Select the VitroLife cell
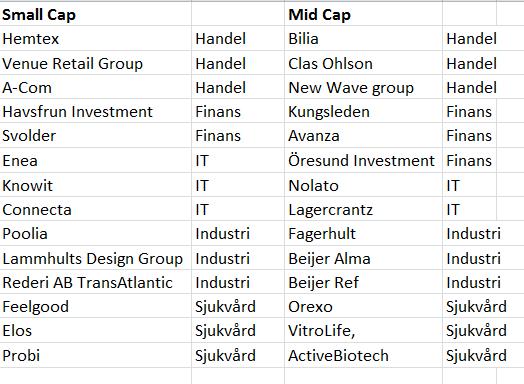The image size is (524, 384). (364, 331)
